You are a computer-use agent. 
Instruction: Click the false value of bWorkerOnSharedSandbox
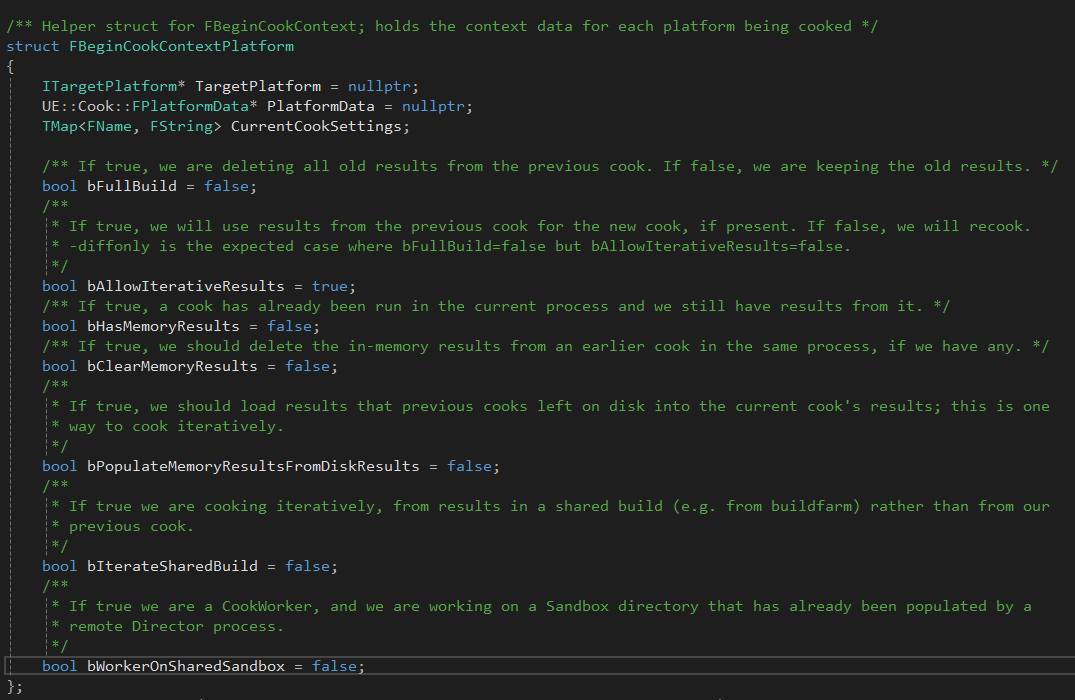click(338, 666)
